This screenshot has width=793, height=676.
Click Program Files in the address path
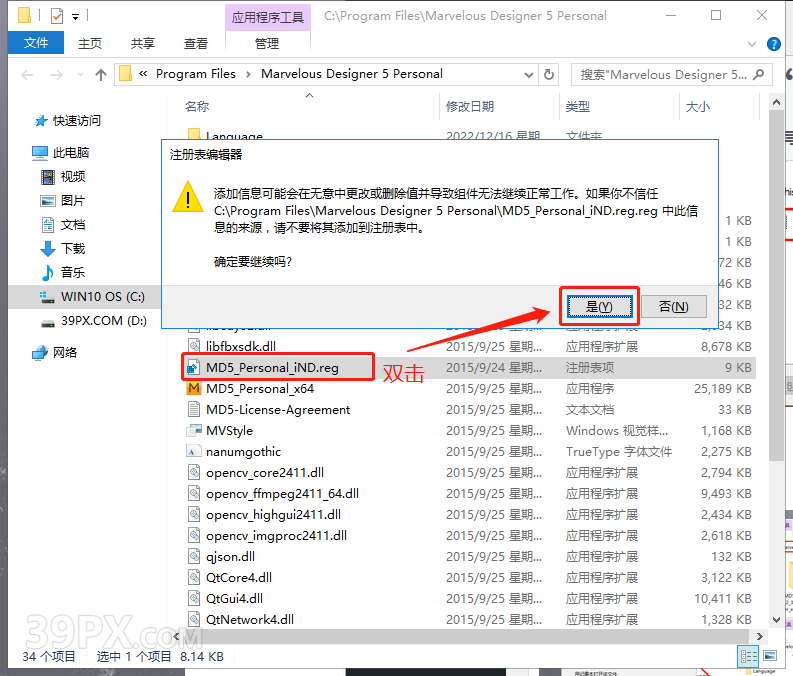click(x=196, y=74)
